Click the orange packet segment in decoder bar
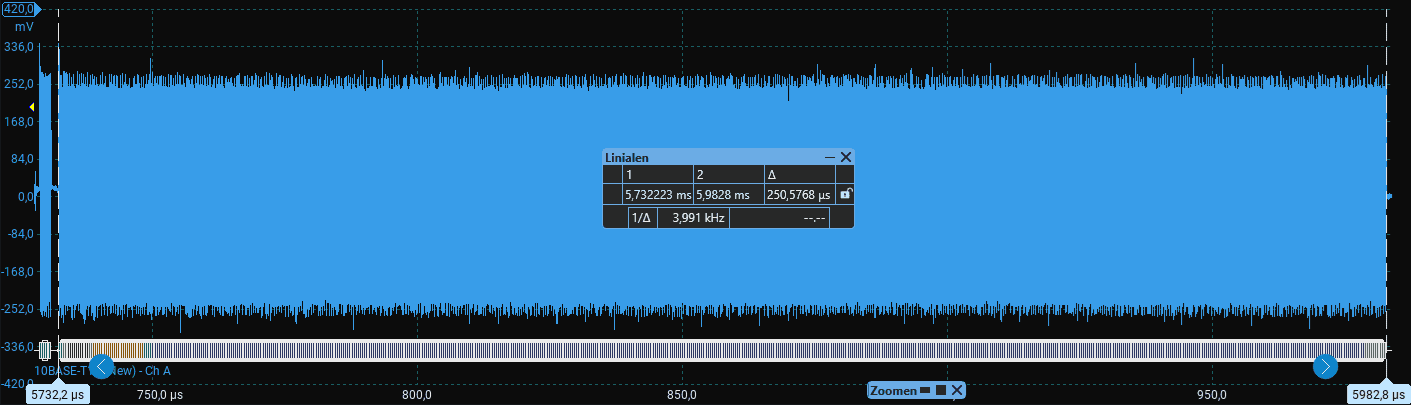1411x405 pixels. (112, 349)
